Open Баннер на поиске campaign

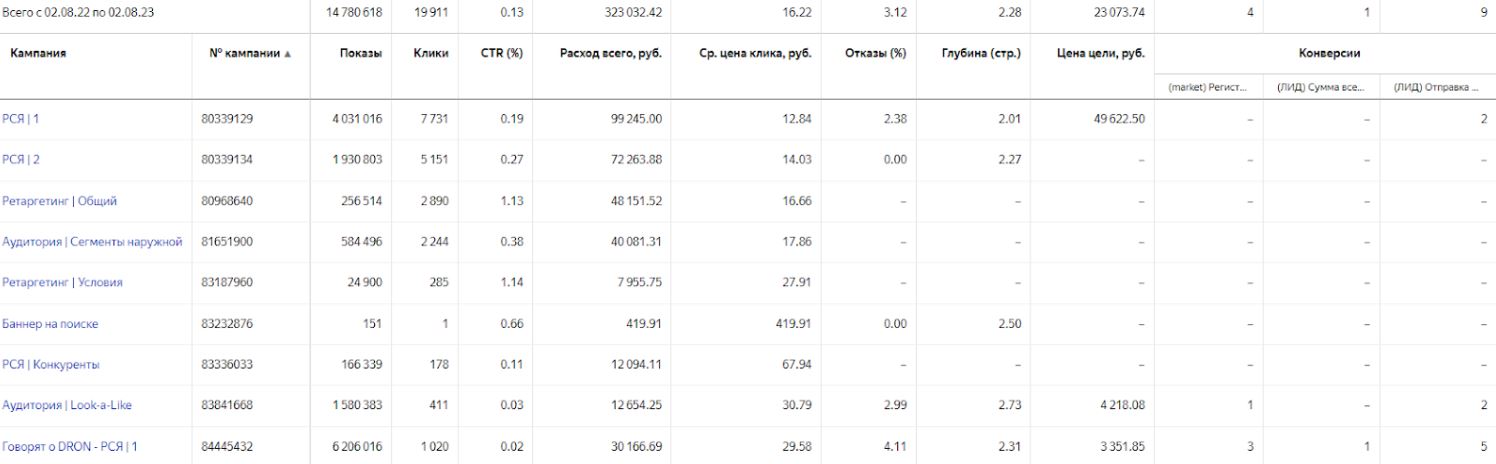coord(50,324)
